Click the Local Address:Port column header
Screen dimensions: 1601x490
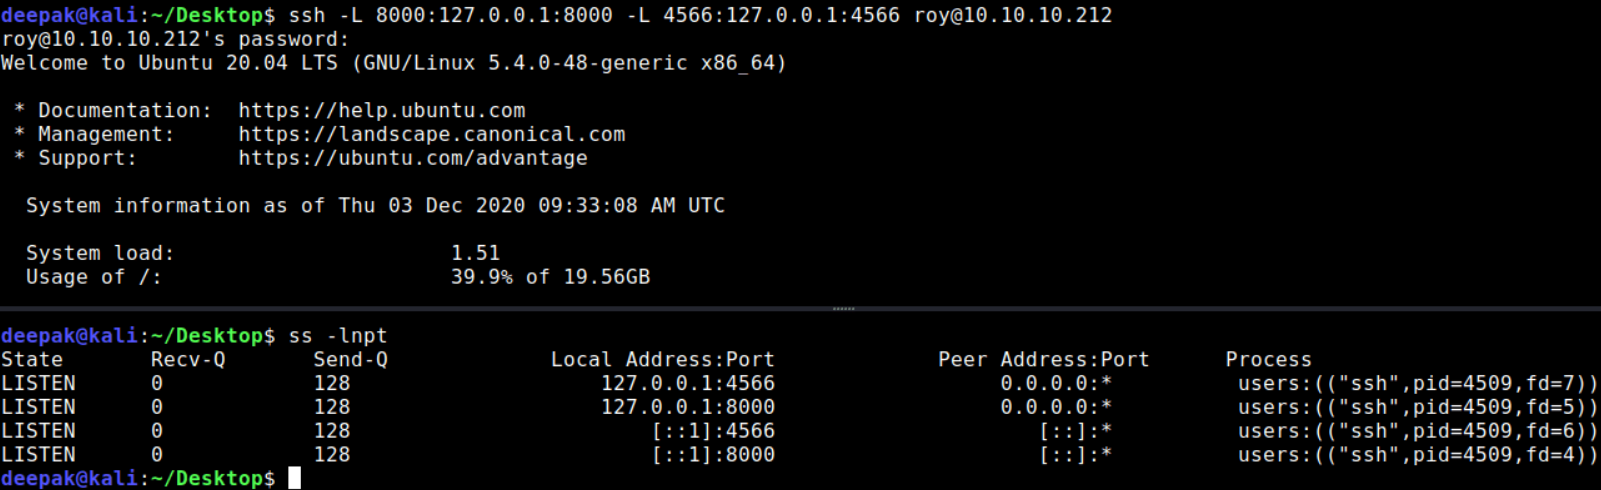click(662, 359)
